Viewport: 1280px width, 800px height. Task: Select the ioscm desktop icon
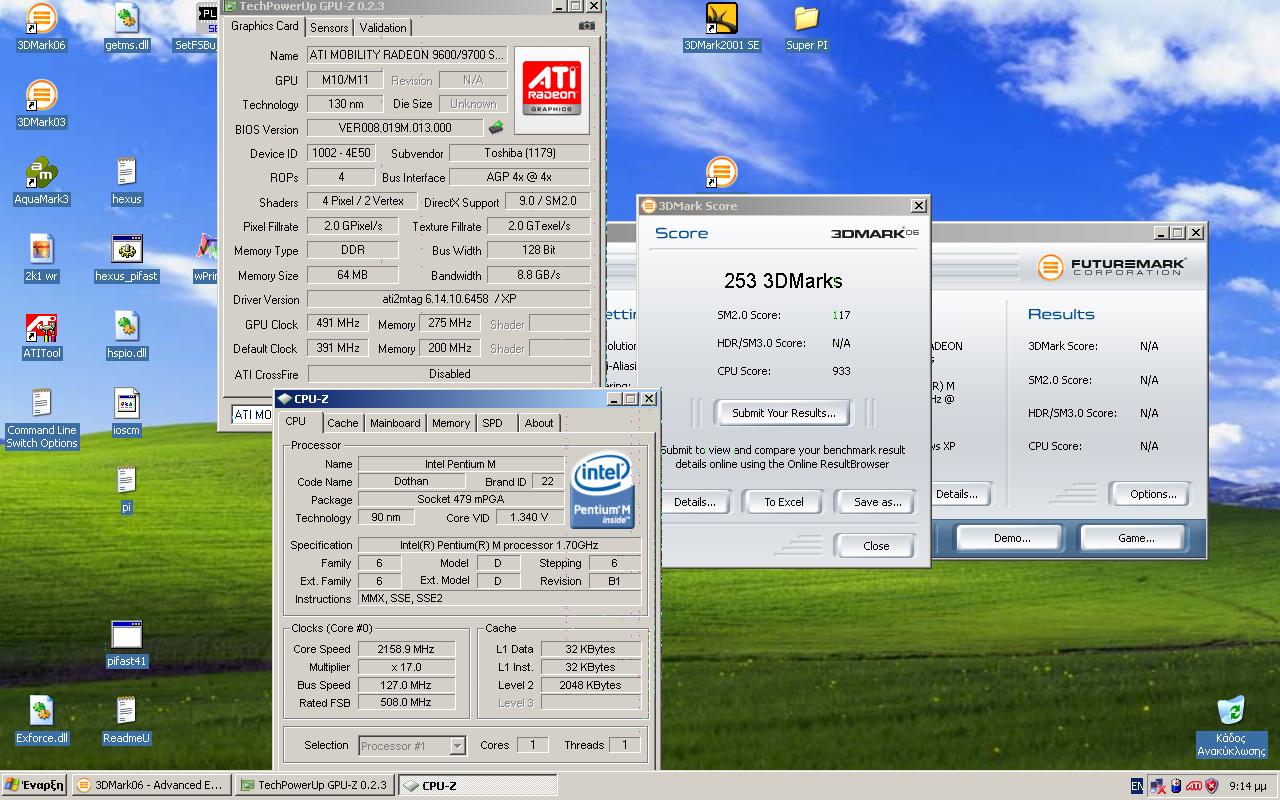pyautogui.click(x=126, y=412)
